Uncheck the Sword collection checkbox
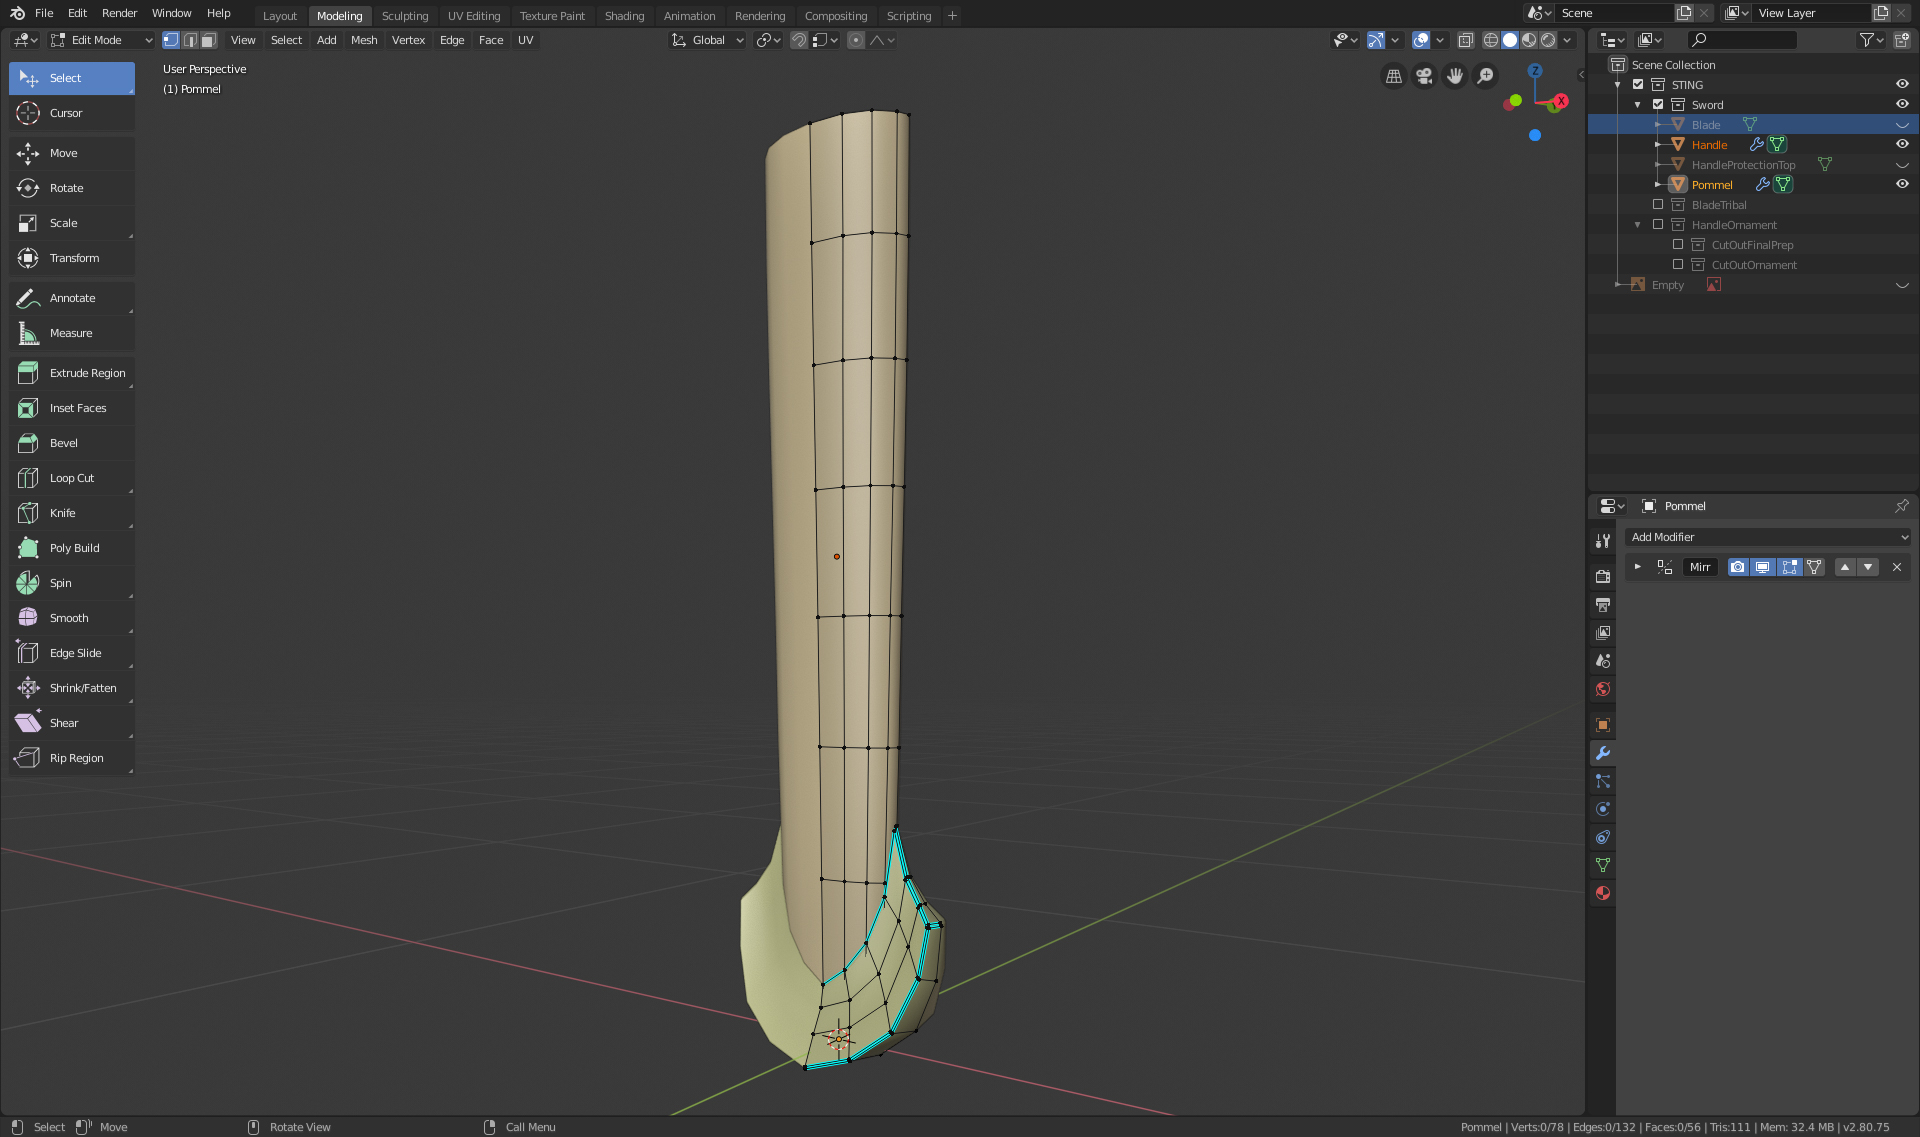1920x1137 pixels. click(x=1658, y=105)
